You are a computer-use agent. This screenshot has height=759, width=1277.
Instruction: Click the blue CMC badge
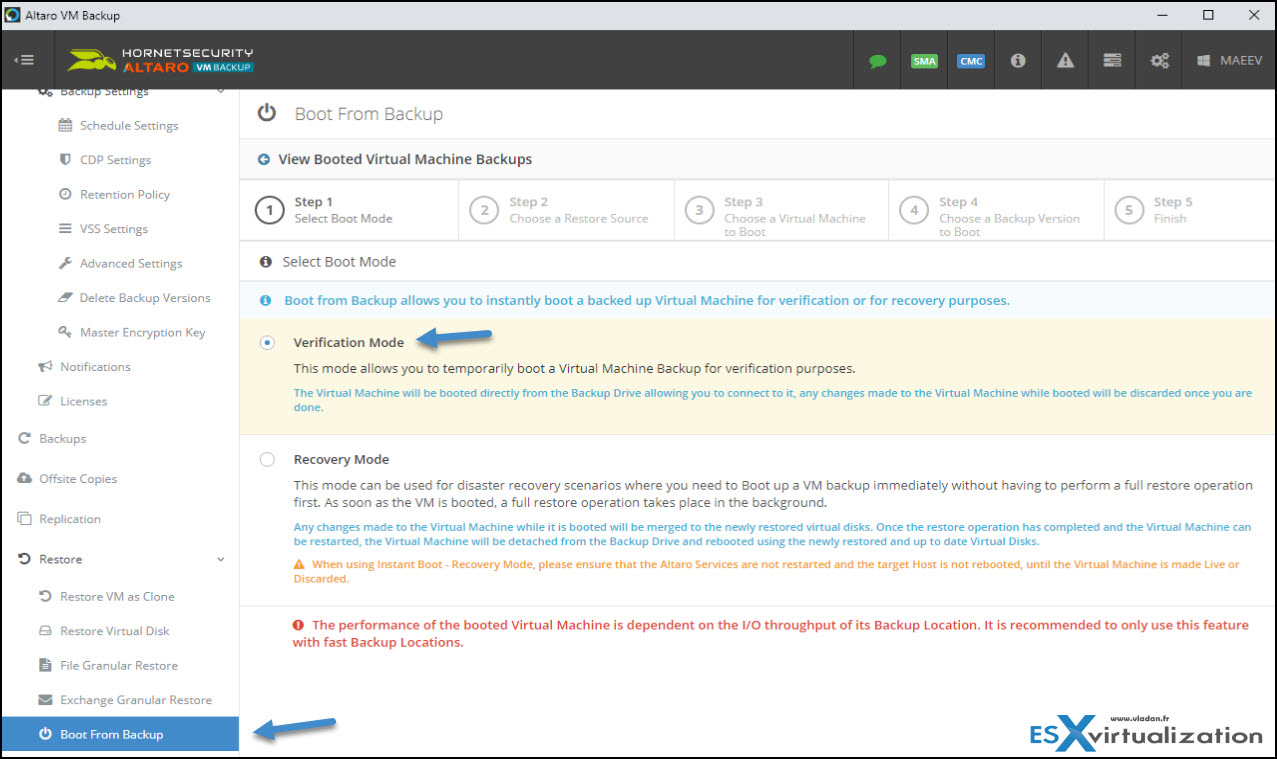pos(971,61)
